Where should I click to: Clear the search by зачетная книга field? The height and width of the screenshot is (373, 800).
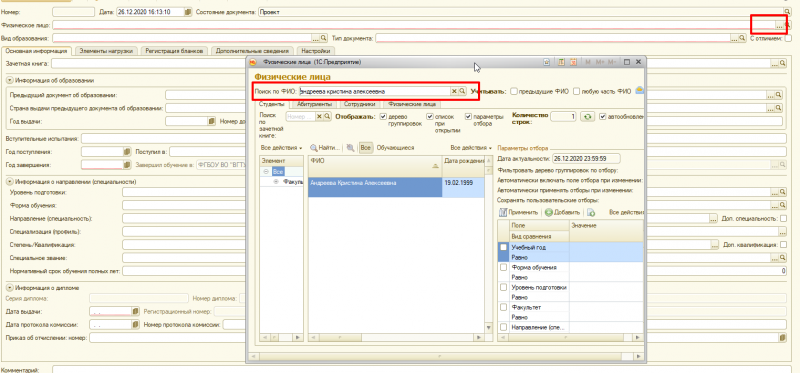click(319, 117)
